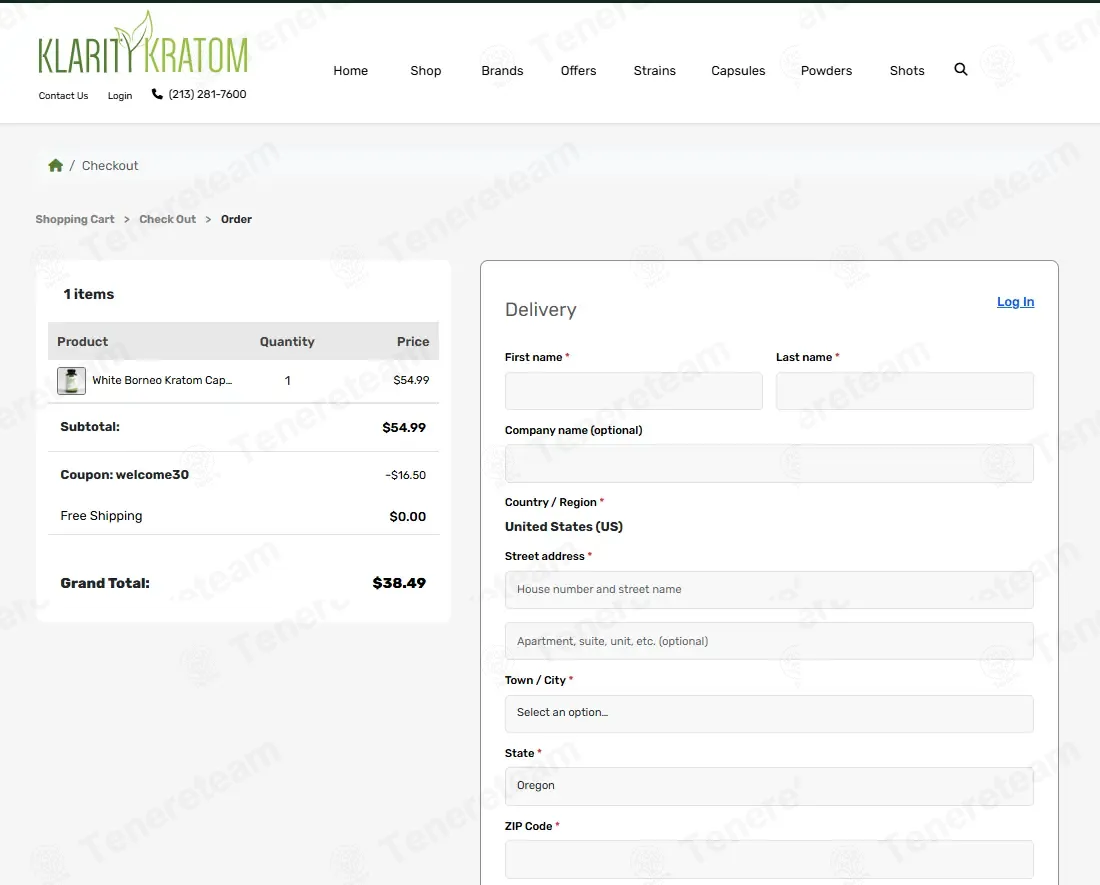Open White Borneo Kratom product thumbnail
The image size is (1100, 885).
click(72, 381)
